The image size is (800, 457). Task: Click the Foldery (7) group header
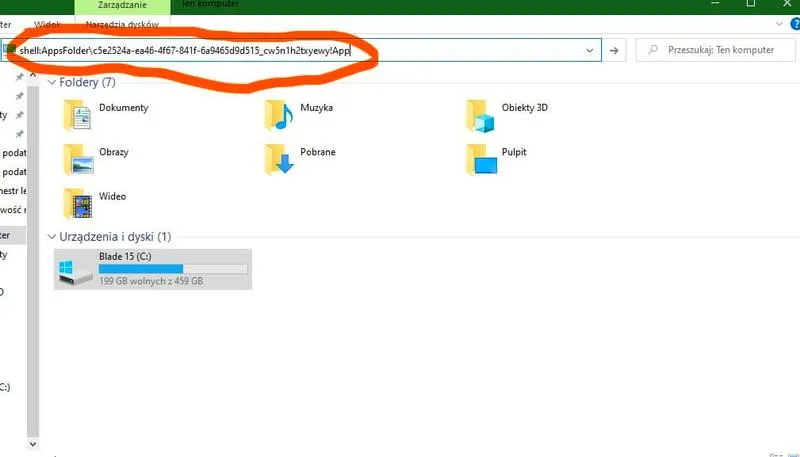87,82
